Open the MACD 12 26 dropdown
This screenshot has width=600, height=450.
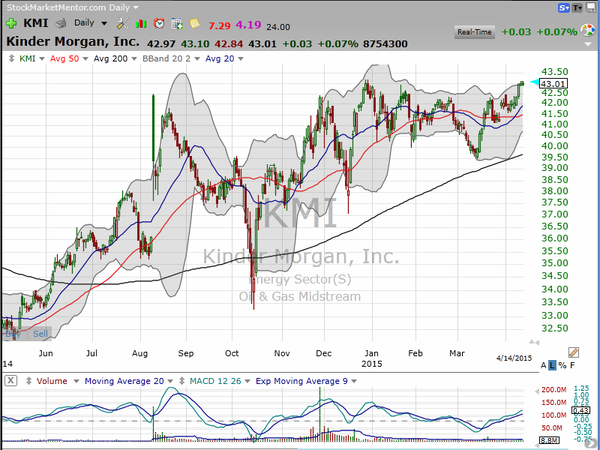pos(248,381)
